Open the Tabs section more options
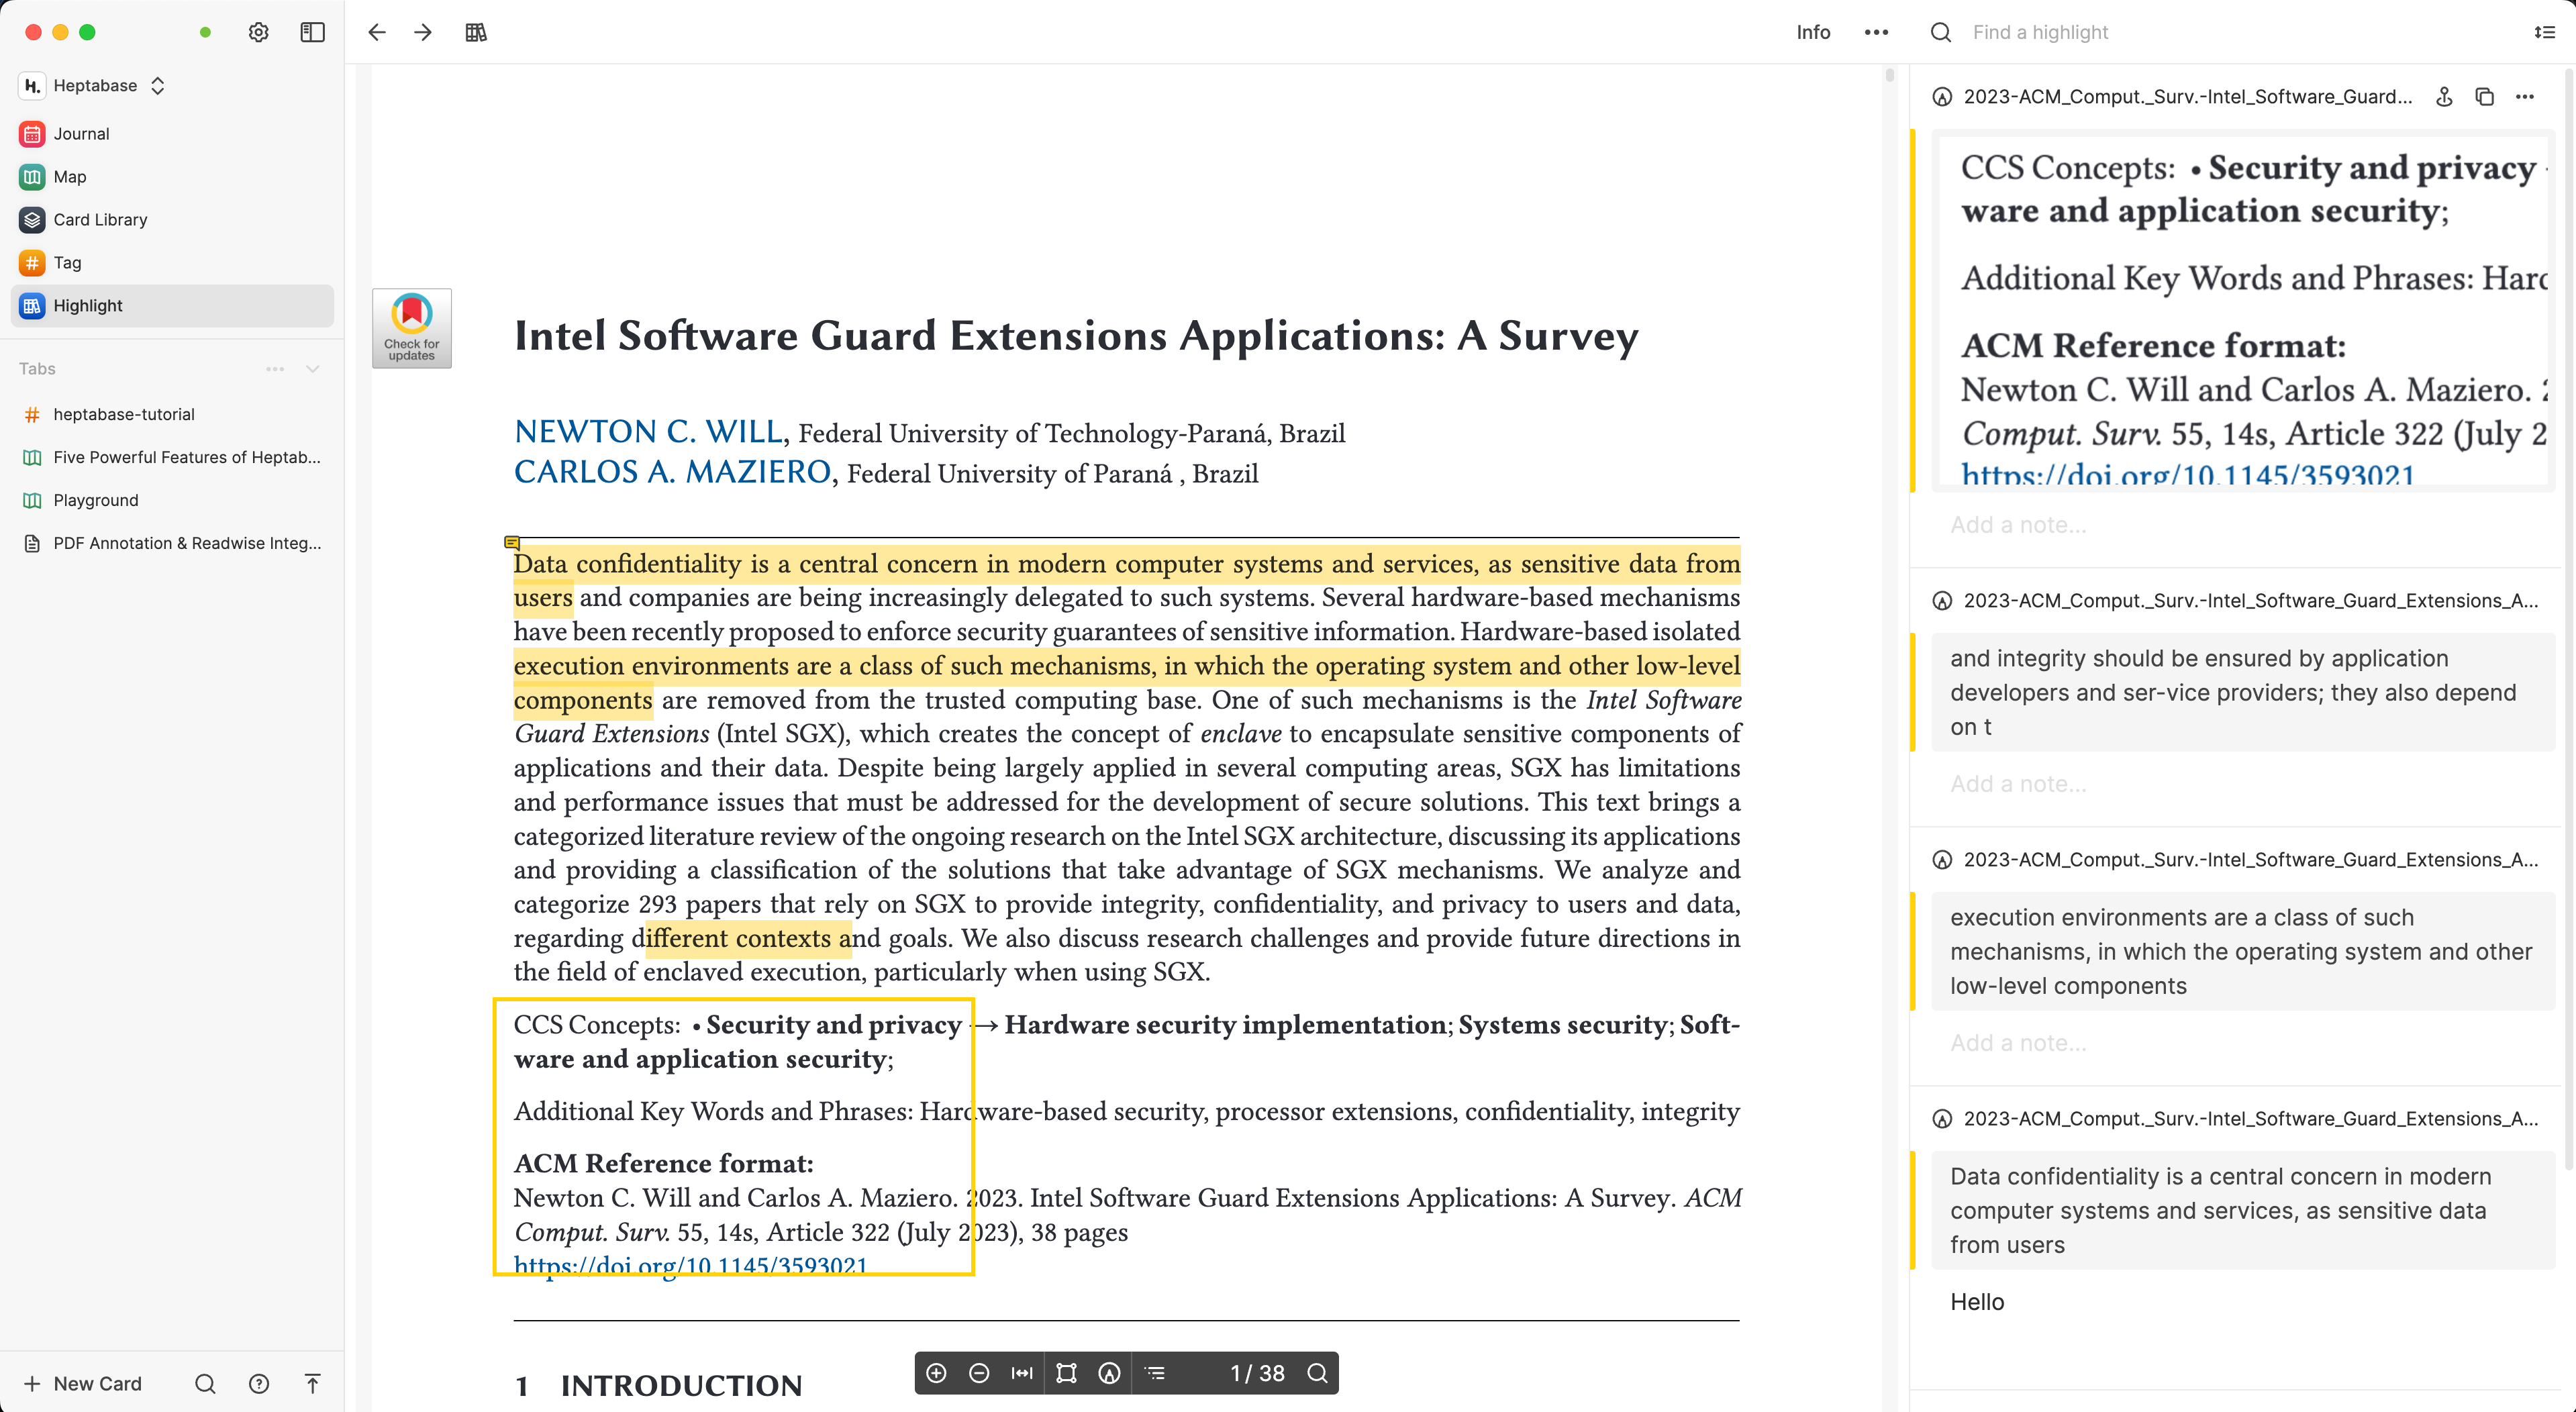Viewport: 2576px width, 1412px height. click(275, 369)
